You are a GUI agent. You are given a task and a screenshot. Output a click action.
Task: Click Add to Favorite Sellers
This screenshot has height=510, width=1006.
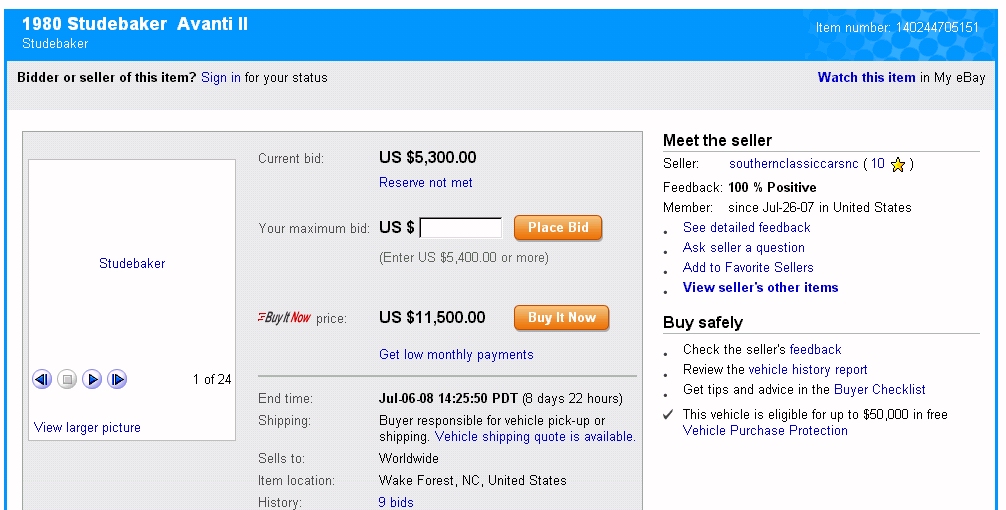click(748, 268)
